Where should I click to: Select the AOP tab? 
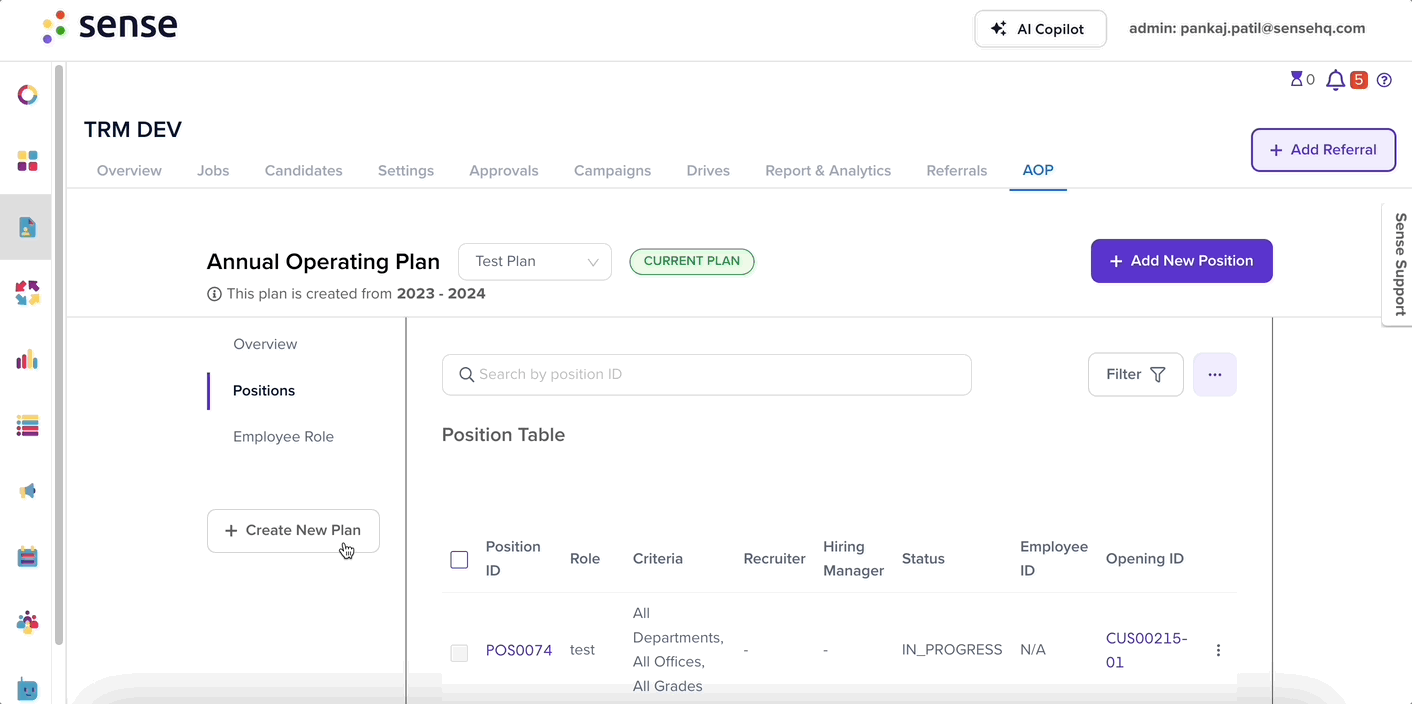[1038, 170]
